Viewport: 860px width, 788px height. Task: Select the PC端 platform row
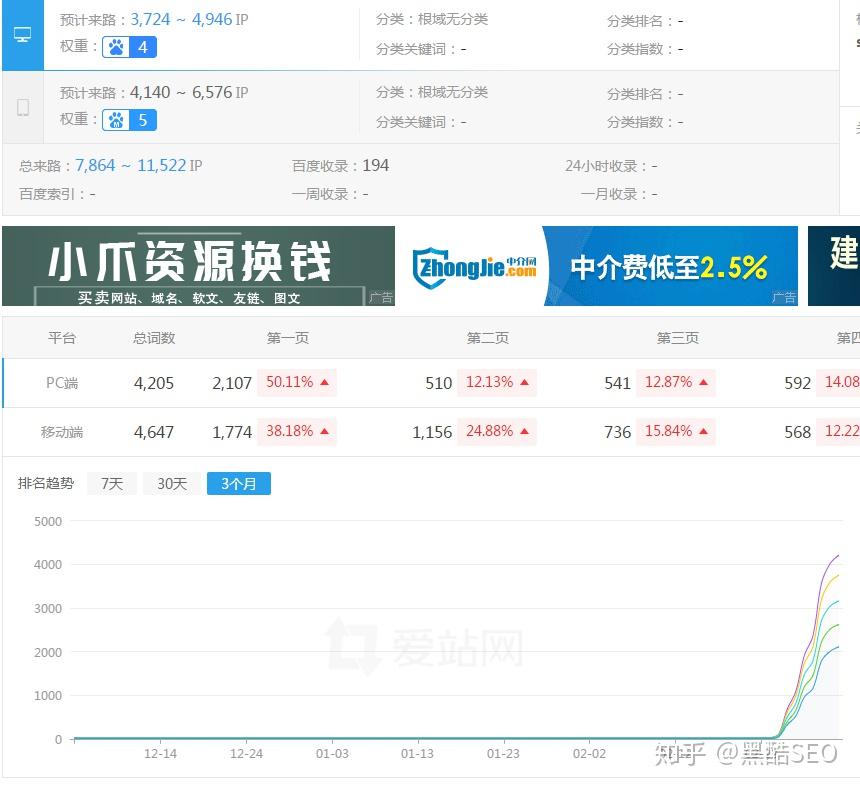point(431,383)
